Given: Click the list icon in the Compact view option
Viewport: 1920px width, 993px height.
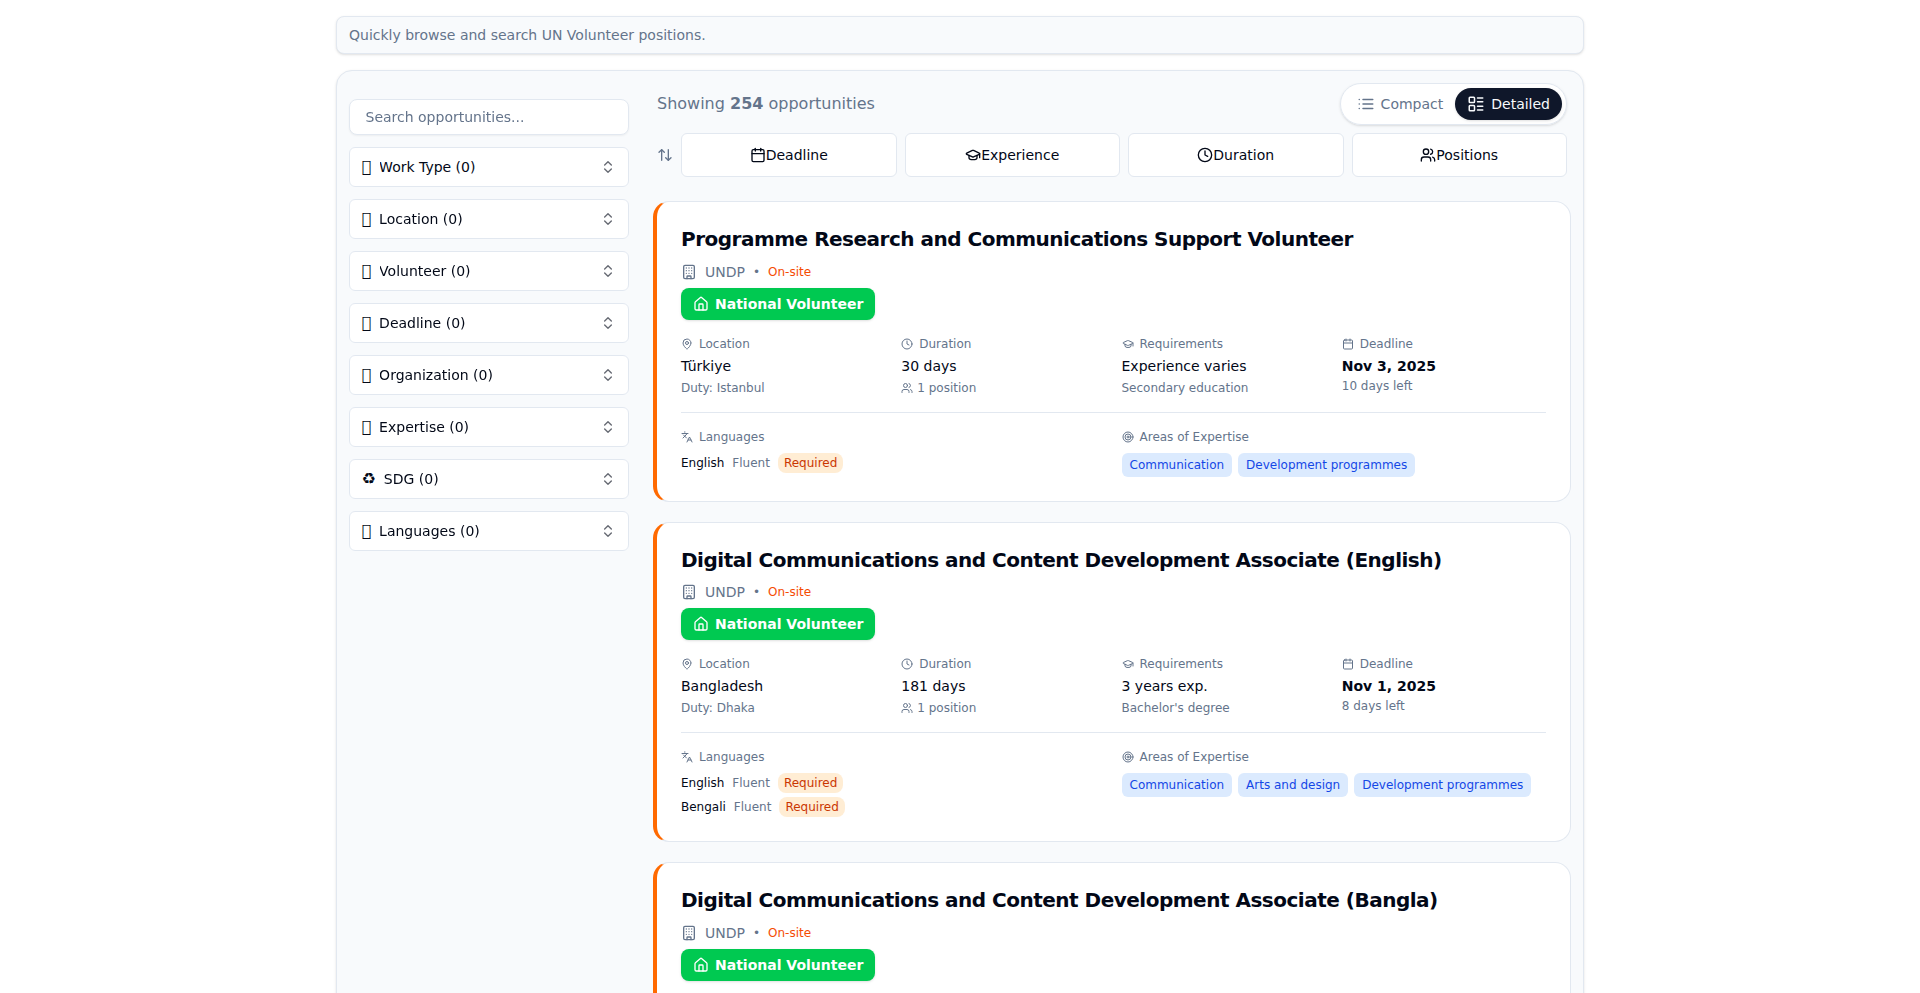Looking at the screenshot, I should point(1365,104).
